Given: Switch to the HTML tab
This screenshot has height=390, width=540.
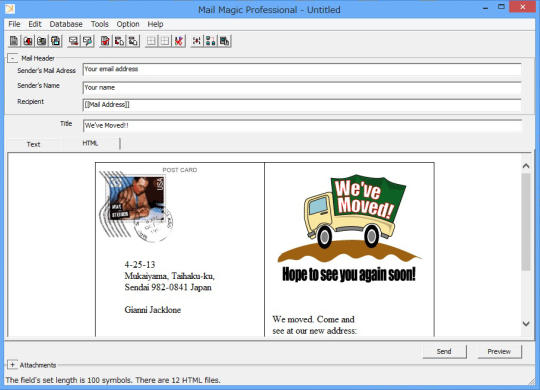Looking at the screenshot, I should click(91, 143).
